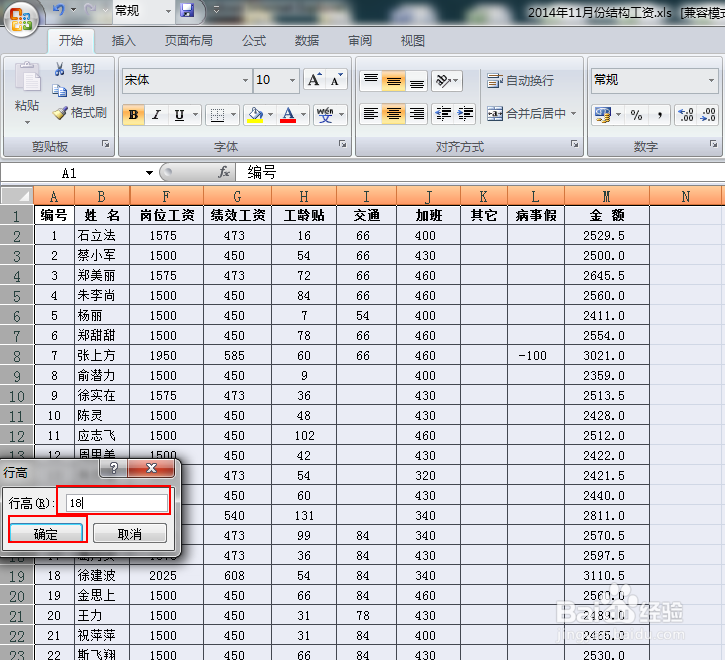Screen dimensions: 725x660
Task: Open the 插入 ribbon tab
Action: [x=123, y=41]
